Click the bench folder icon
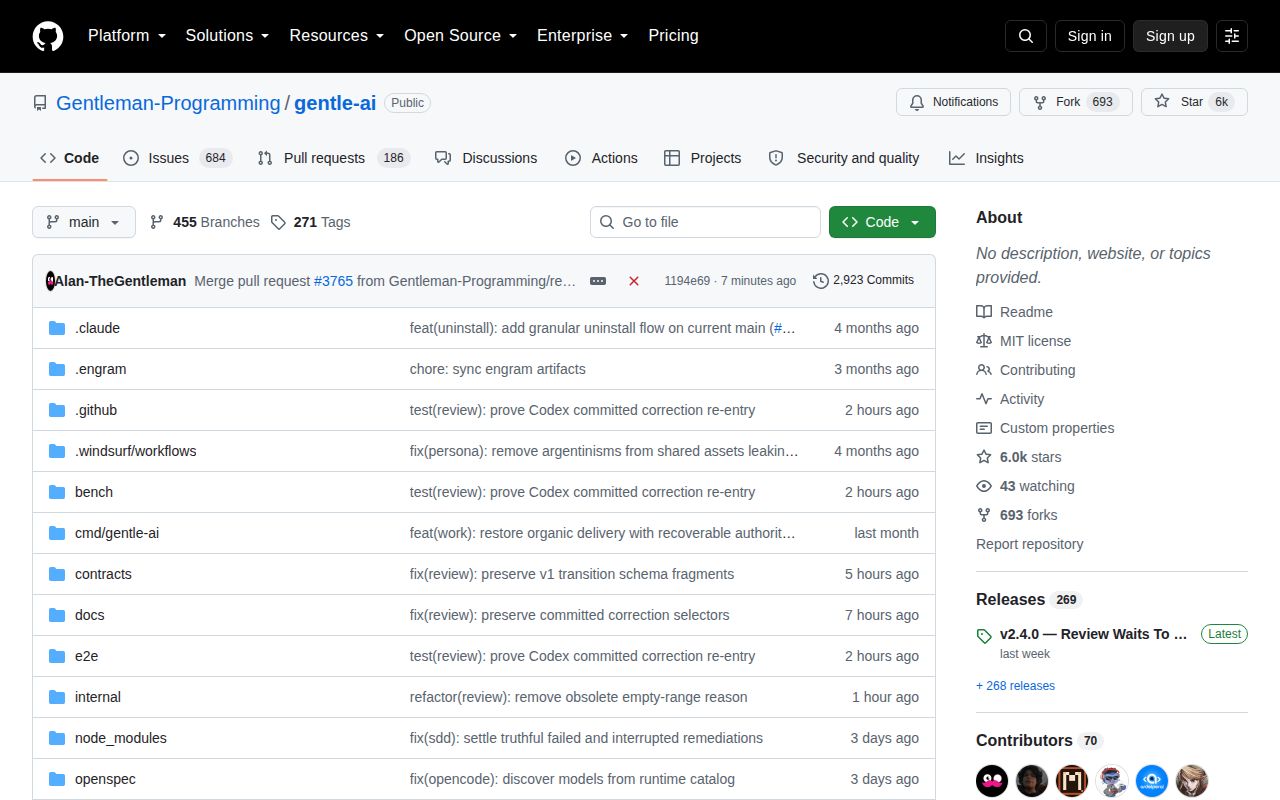Viewport: 1280px width, 800px height. [x=57, y=492]
